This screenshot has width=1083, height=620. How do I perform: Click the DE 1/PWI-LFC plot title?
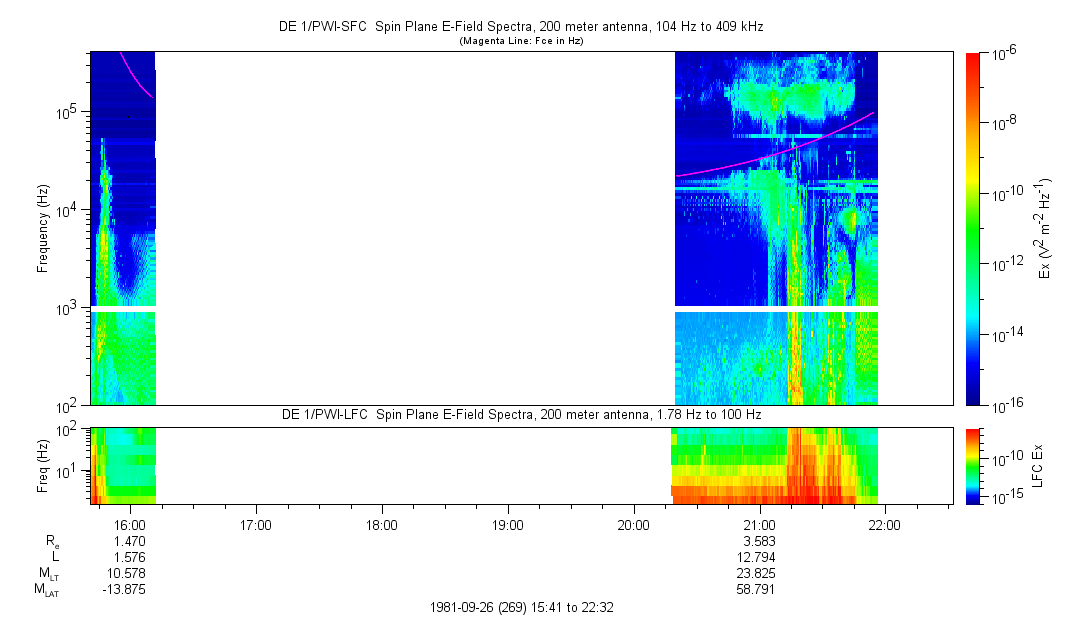(x=521, y=415)
